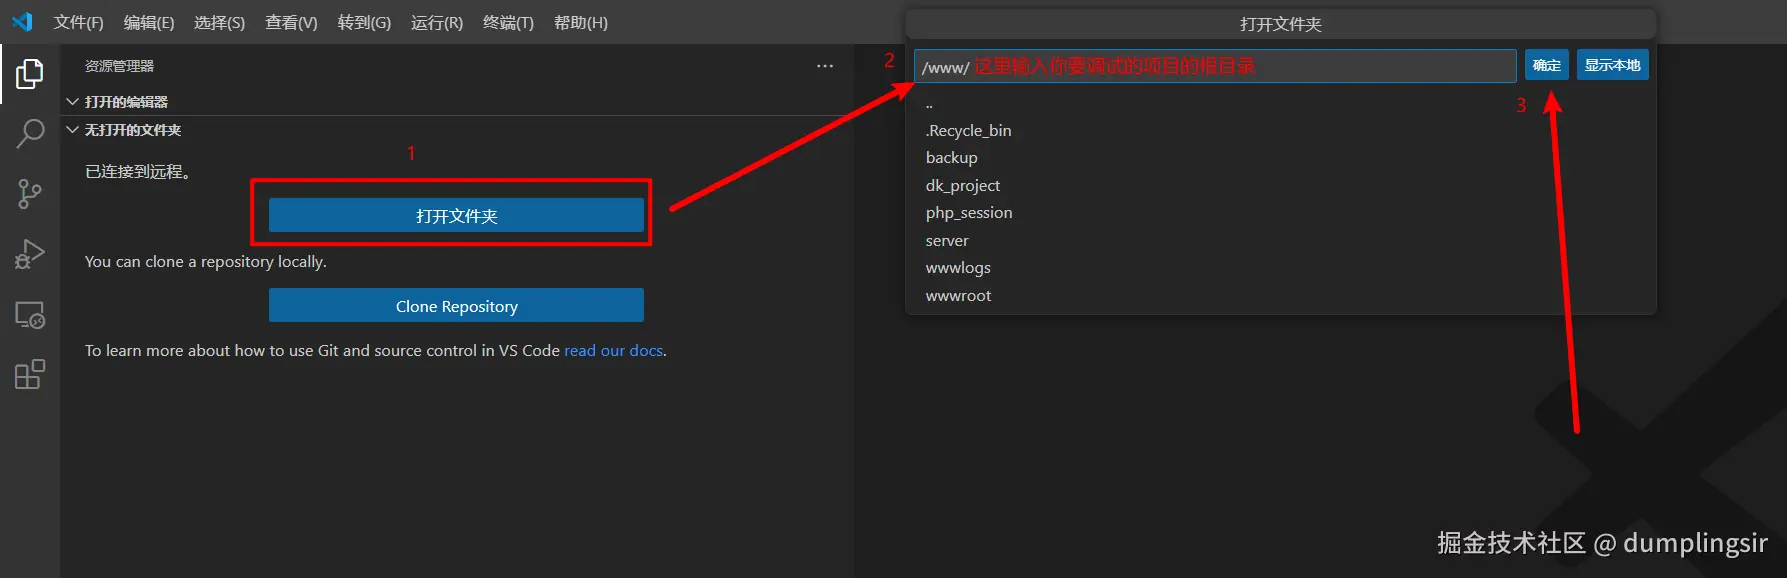Open the explorer more actions ellipsis
The width and height of the screenshot is (1787, 578).
coord(825,66)
